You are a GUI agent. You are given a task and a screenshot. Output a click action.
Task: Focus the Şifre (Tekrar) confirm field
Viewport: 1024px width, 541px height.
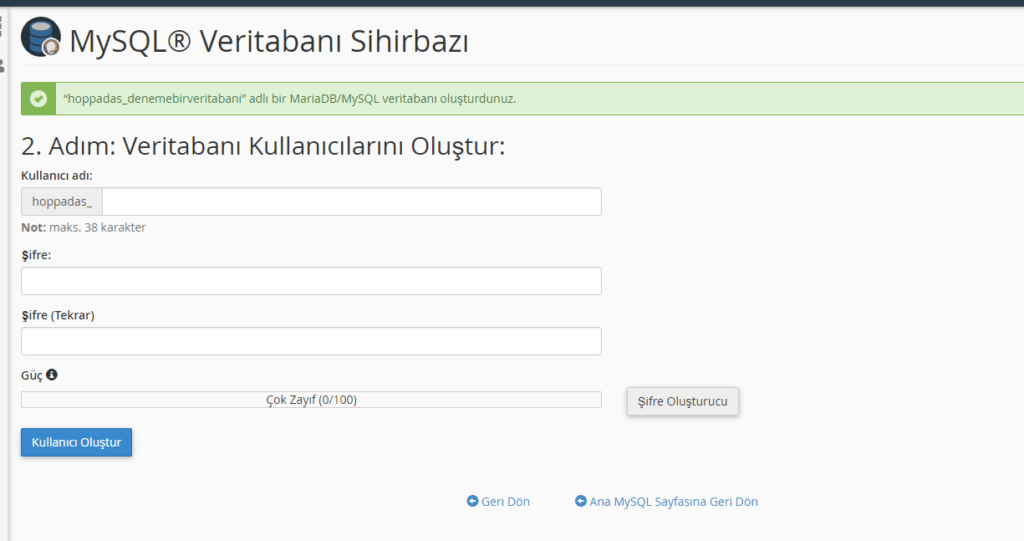tap(311, 341)
